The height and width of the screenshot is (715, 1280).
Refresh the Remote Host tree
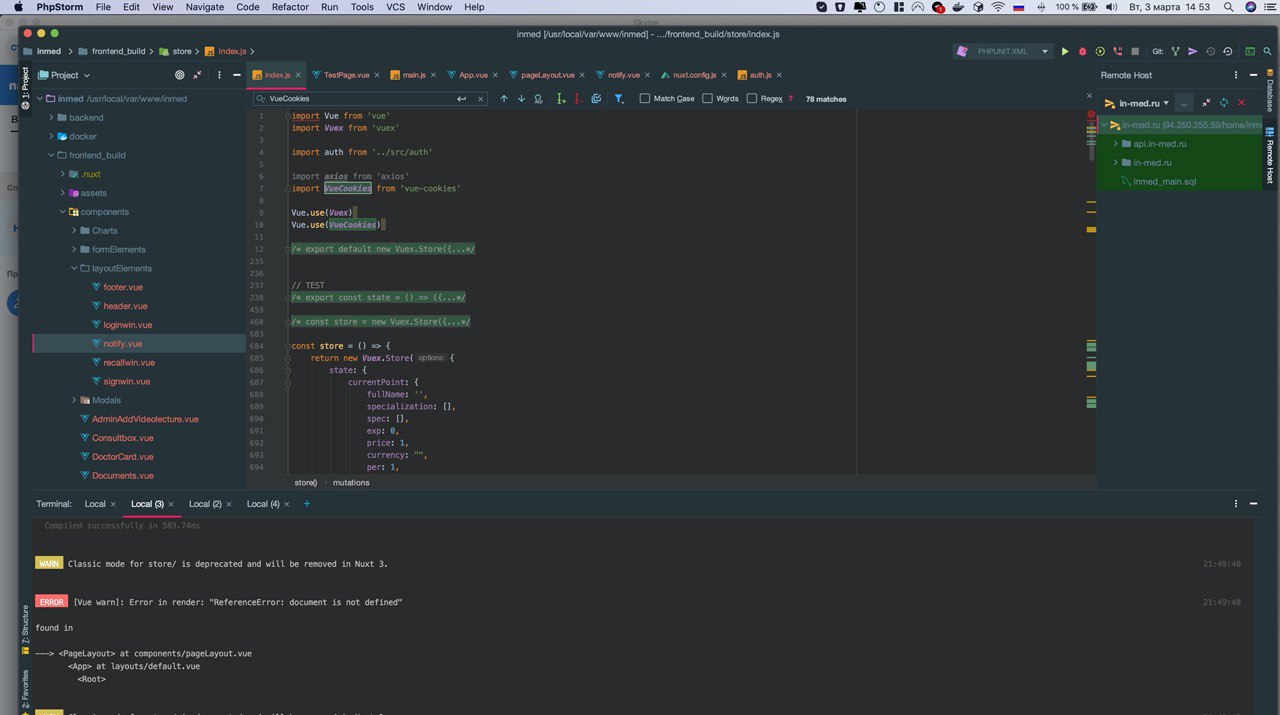tap(1224, 103)
